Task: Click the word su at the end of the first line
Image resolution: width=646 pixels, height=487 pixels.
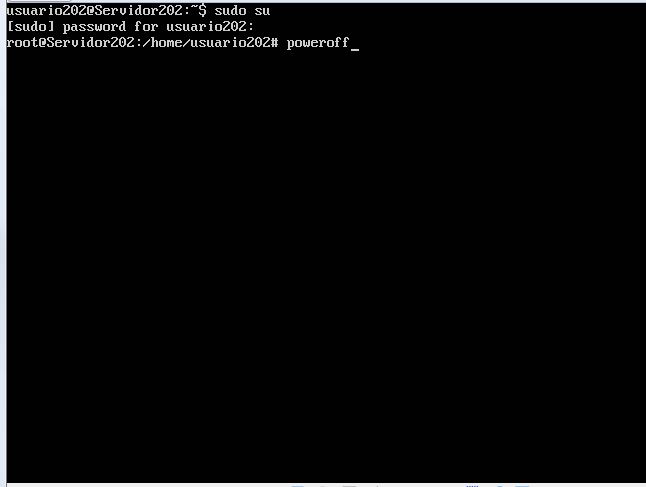Action: pyautogui.click(x=262, y=11)
